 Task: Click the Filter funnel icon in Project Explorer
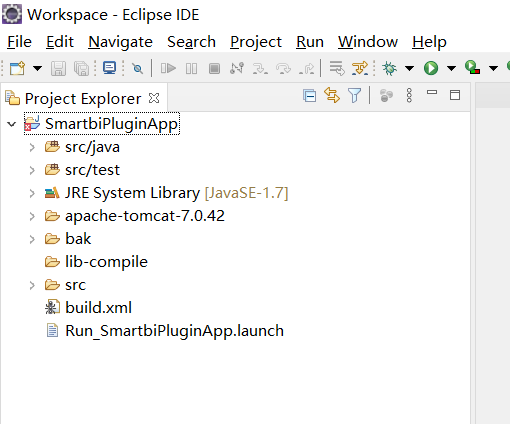coord(354,96)
